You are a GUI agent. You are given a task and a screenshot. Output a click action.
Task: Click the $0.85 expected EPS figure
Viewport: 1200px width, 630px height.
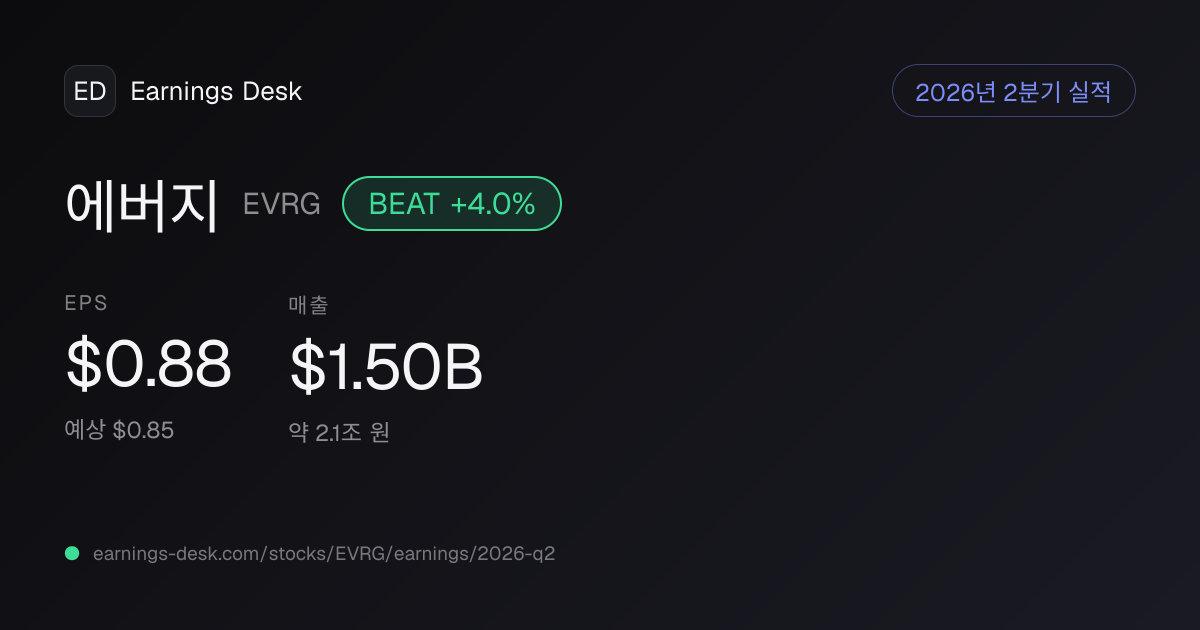pos(143,431)
